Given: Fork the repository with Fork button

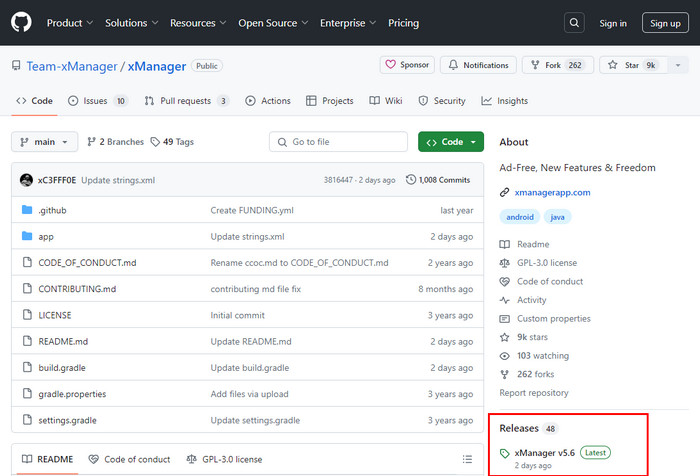Looking at the screenshot, I should (558, 65).
